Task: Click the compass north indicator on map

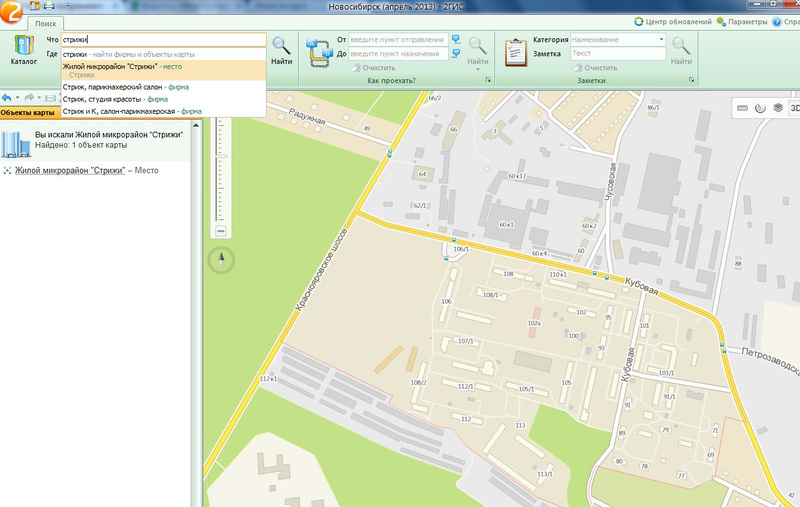Action: coord(220,261)
